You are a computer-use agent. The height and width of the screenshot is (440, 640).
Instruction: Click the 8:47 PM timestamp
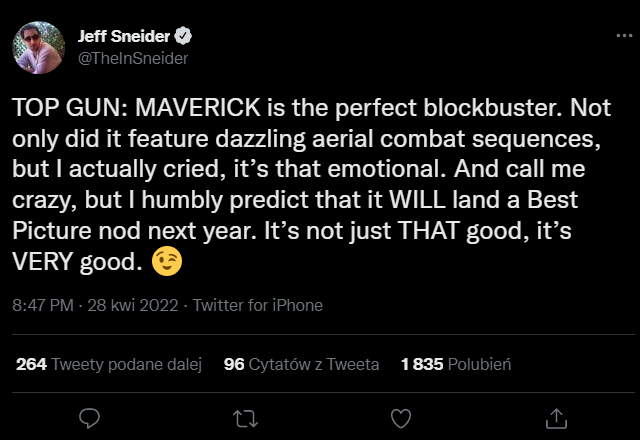point(43,305)
